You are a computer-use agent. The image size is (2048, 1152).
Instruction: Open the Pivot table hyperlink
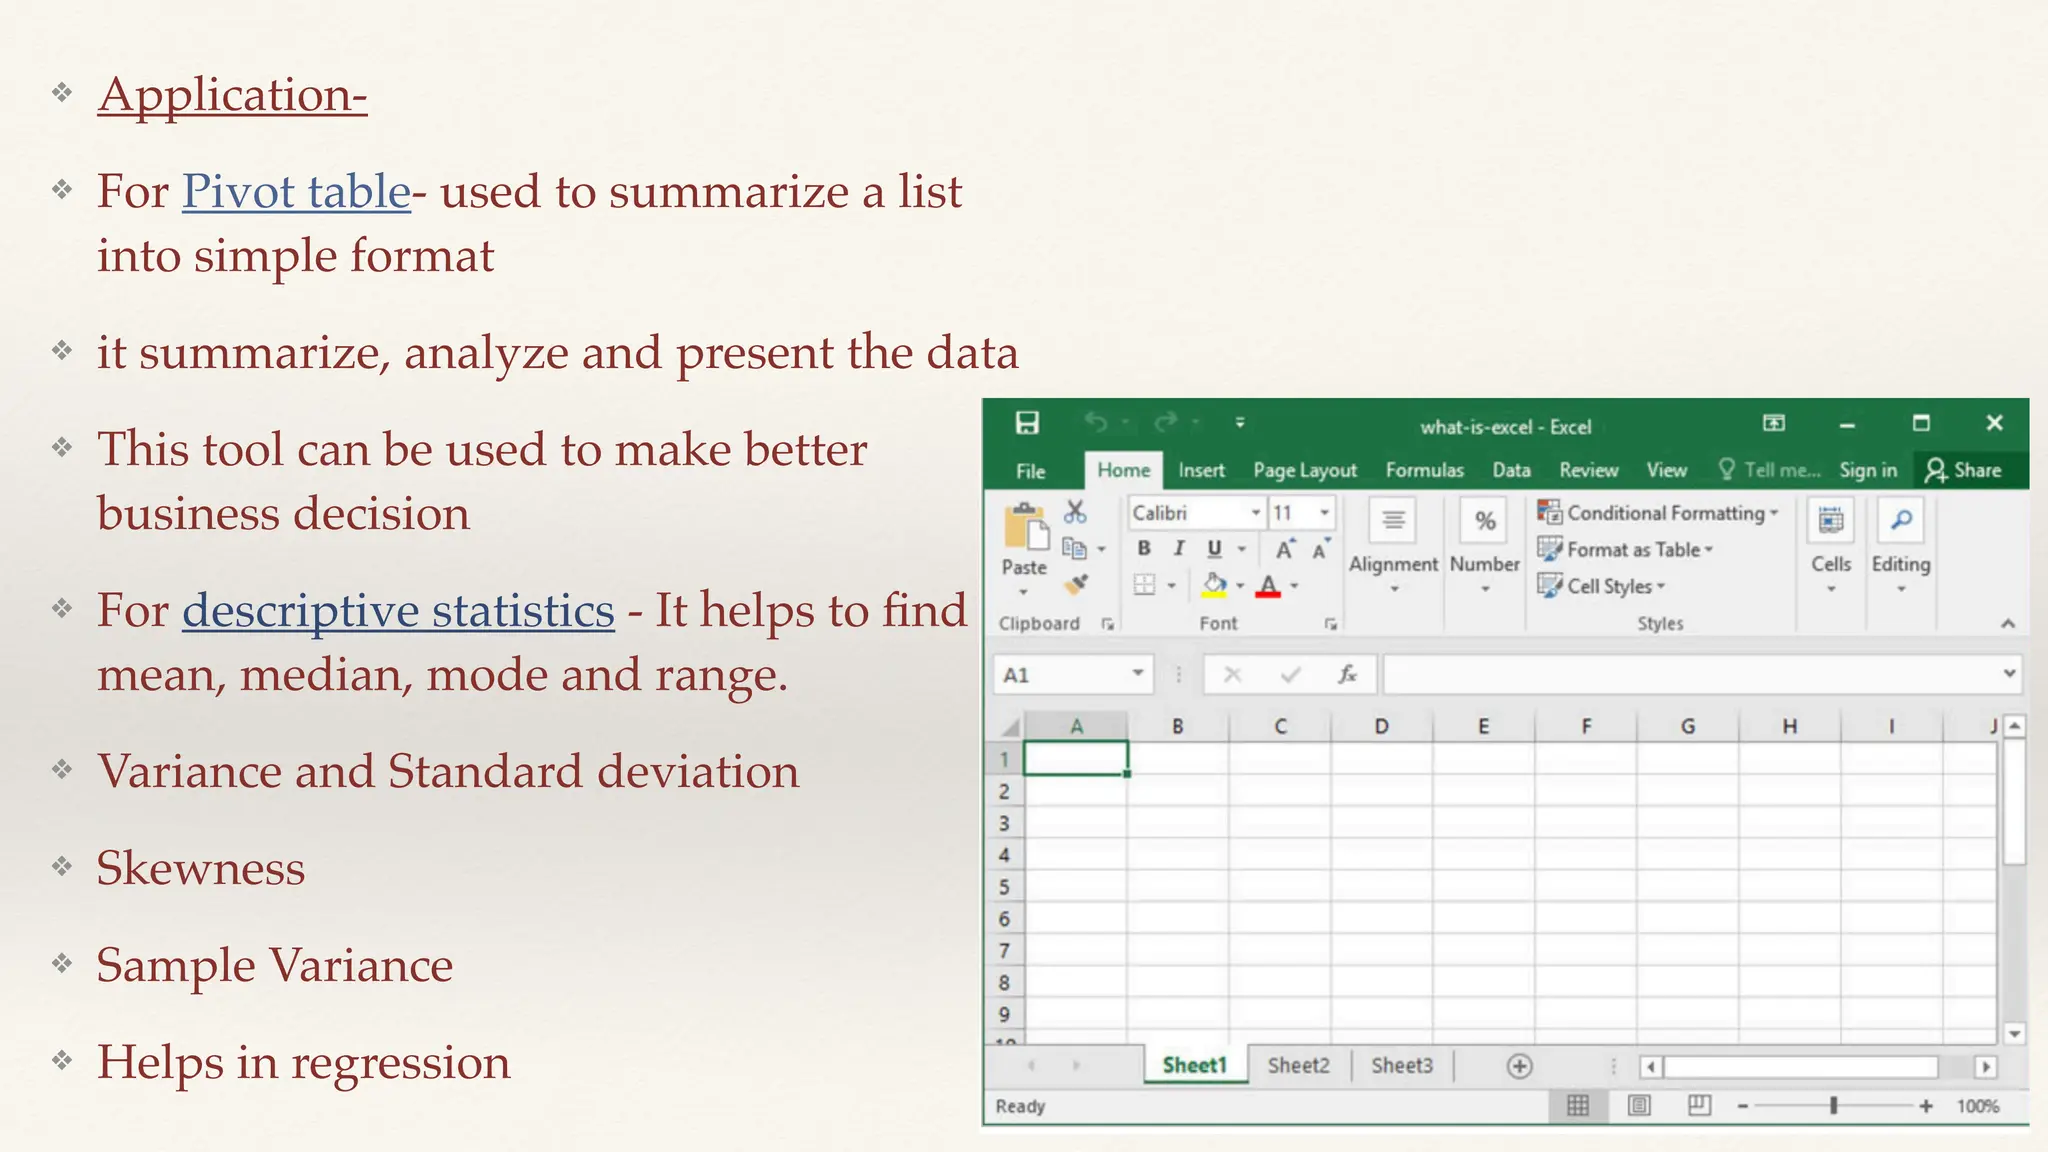coord(296,192)
